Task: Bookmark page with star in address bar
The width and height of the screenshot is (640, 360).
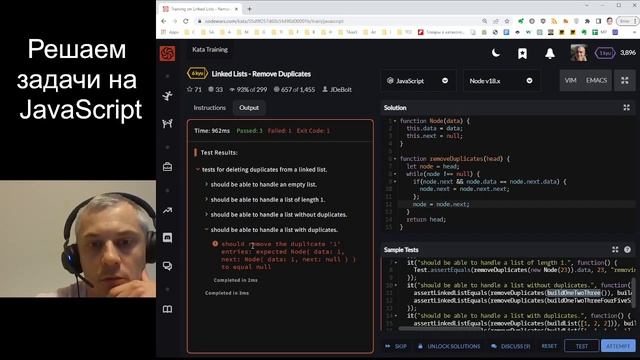Action: tap(507, 21)
